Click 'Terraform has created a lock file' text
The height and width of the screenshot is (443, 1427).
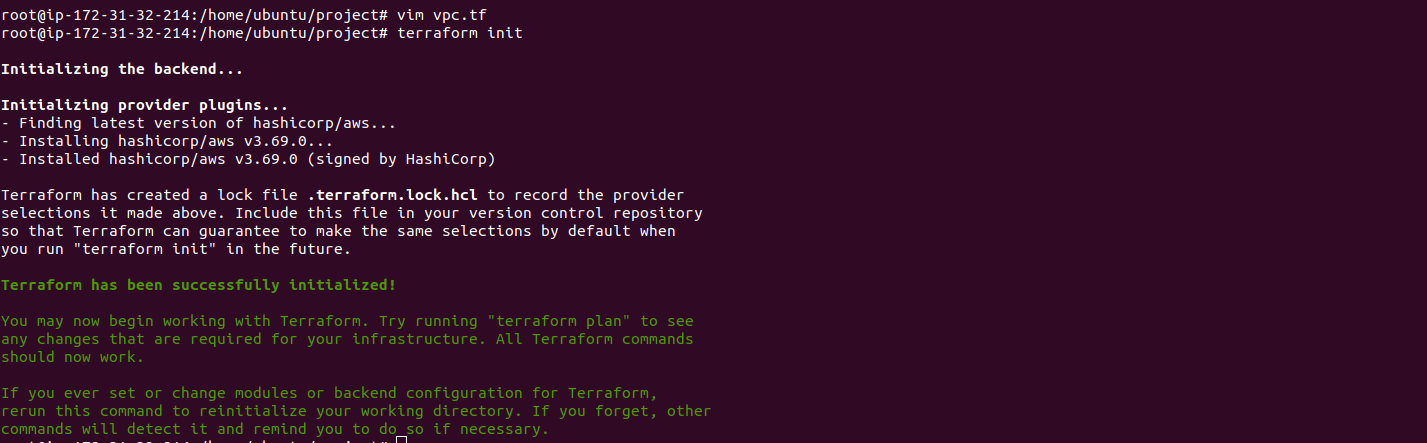pyautogui.click(x=149, y=195)
